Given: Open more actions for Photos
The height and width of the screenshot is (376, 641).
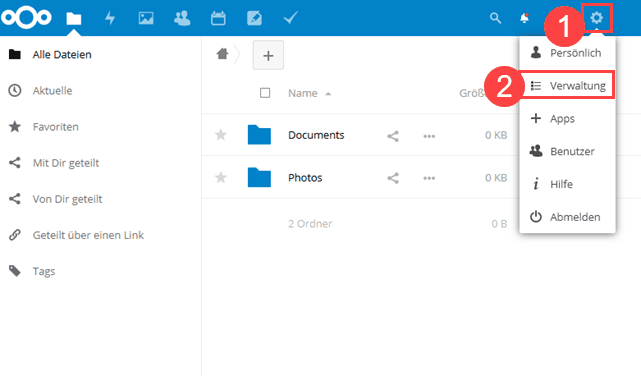Looking at the screenshot, I should pos(429,178).
